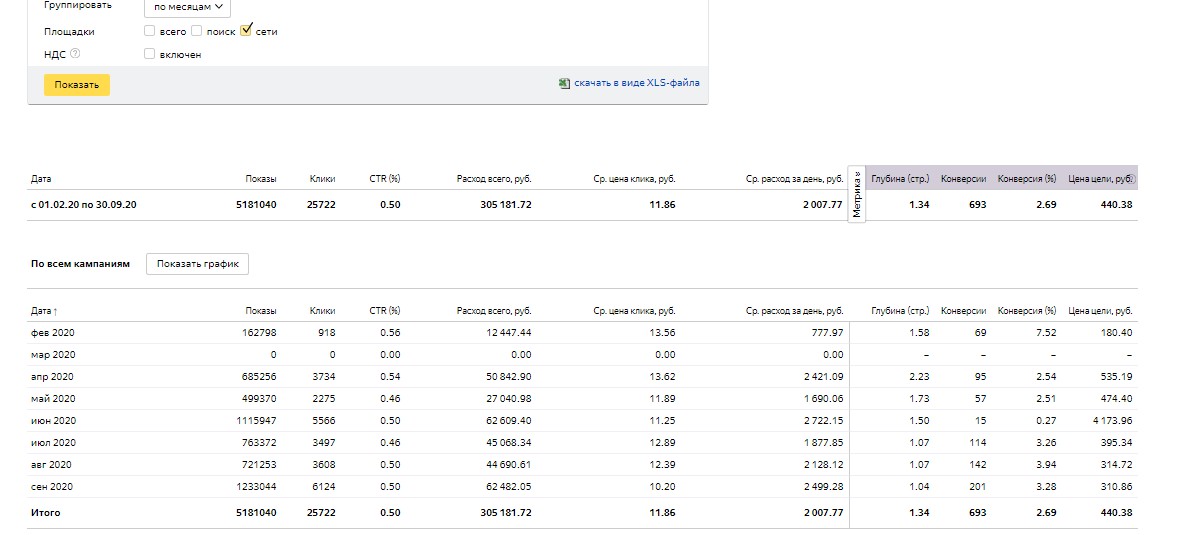1178x535 pixels.
Task: Open the 'по месяцам' grouping dropdown
Action: click(x=187, y=6)
